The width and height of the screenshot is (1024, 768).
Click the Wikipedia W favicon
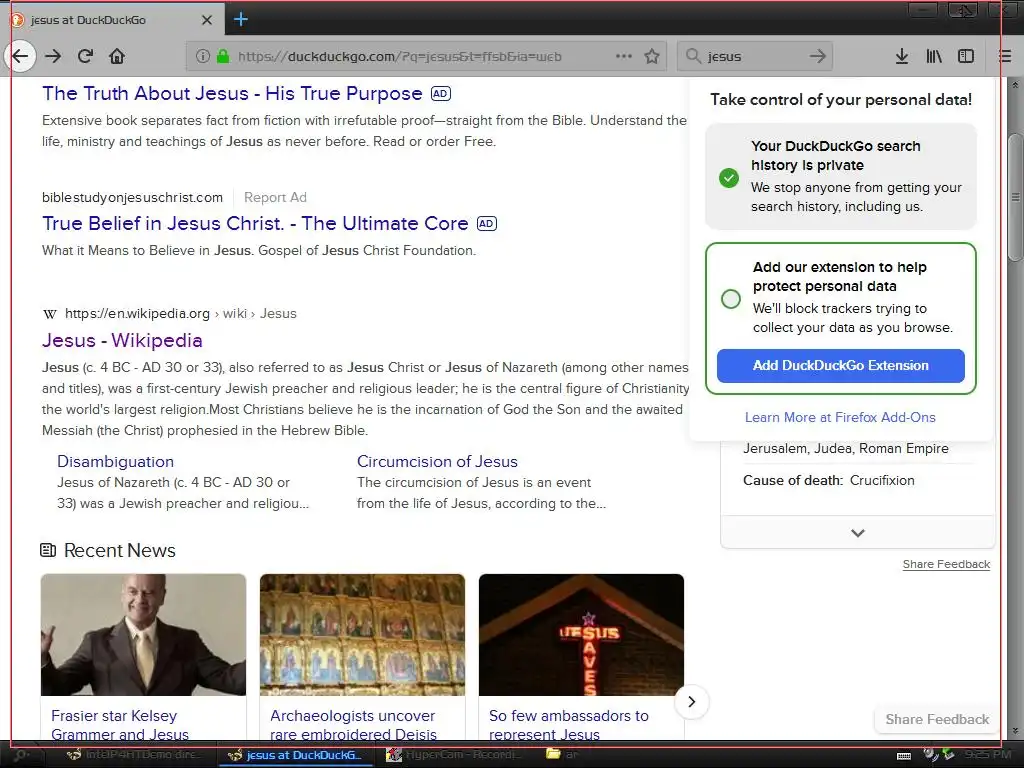pos(50,314)
